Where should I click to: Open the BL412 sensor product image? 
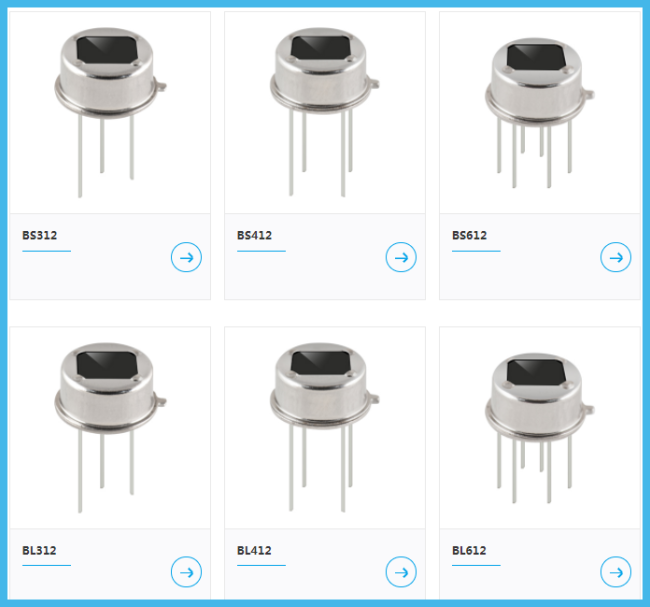pyautogui.click(x=324, y=427)
